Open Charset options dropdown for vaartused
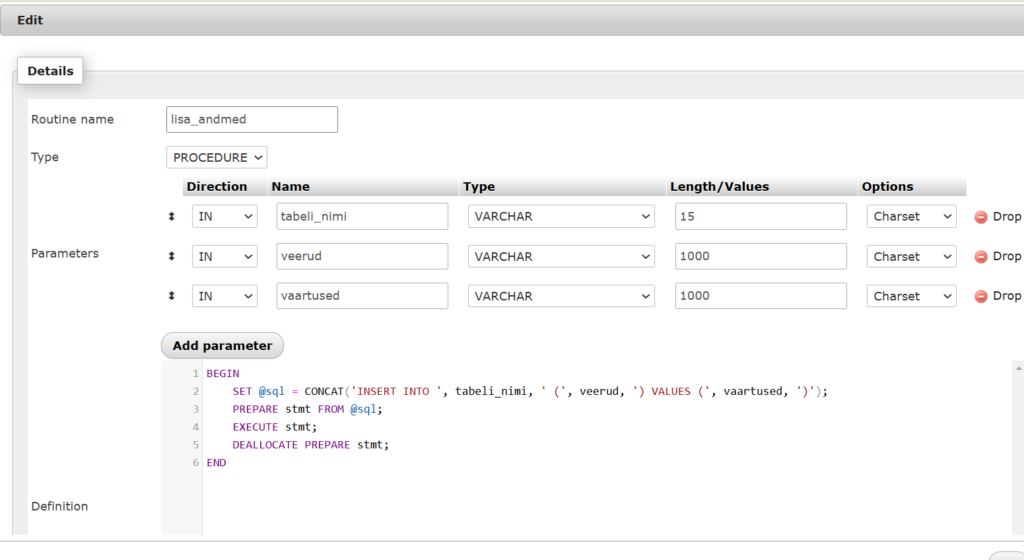Screen dimensions: 1024x560 pyautogui.click(x=911, y=296)
